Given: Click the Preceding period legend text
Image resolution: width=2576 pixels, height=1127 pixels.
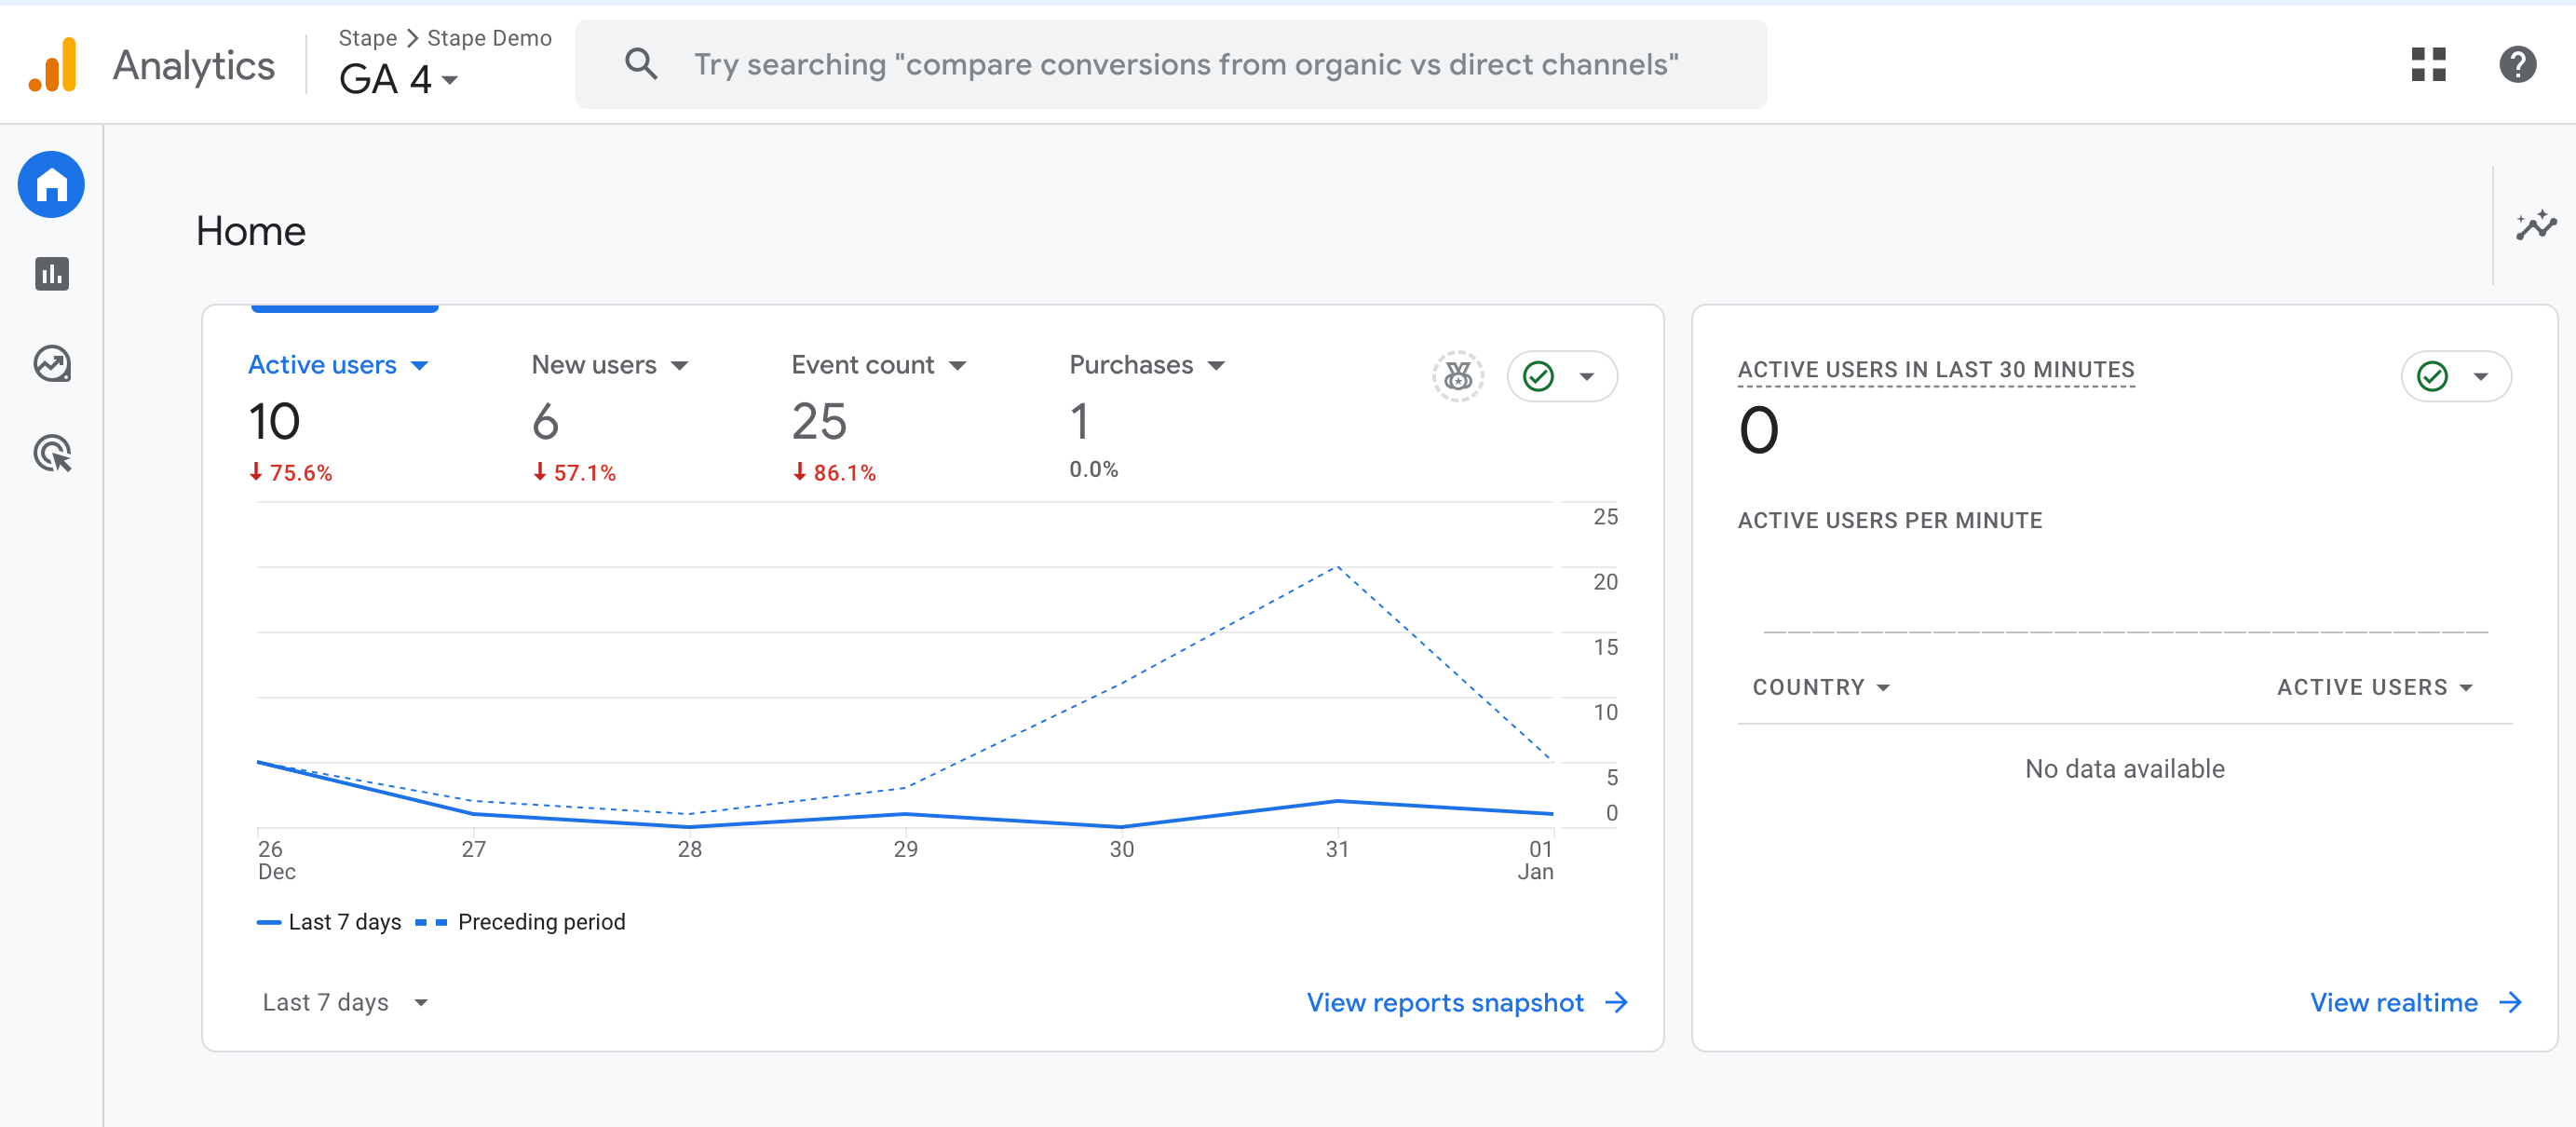Looking at the screenshot, I should (541, 922).
